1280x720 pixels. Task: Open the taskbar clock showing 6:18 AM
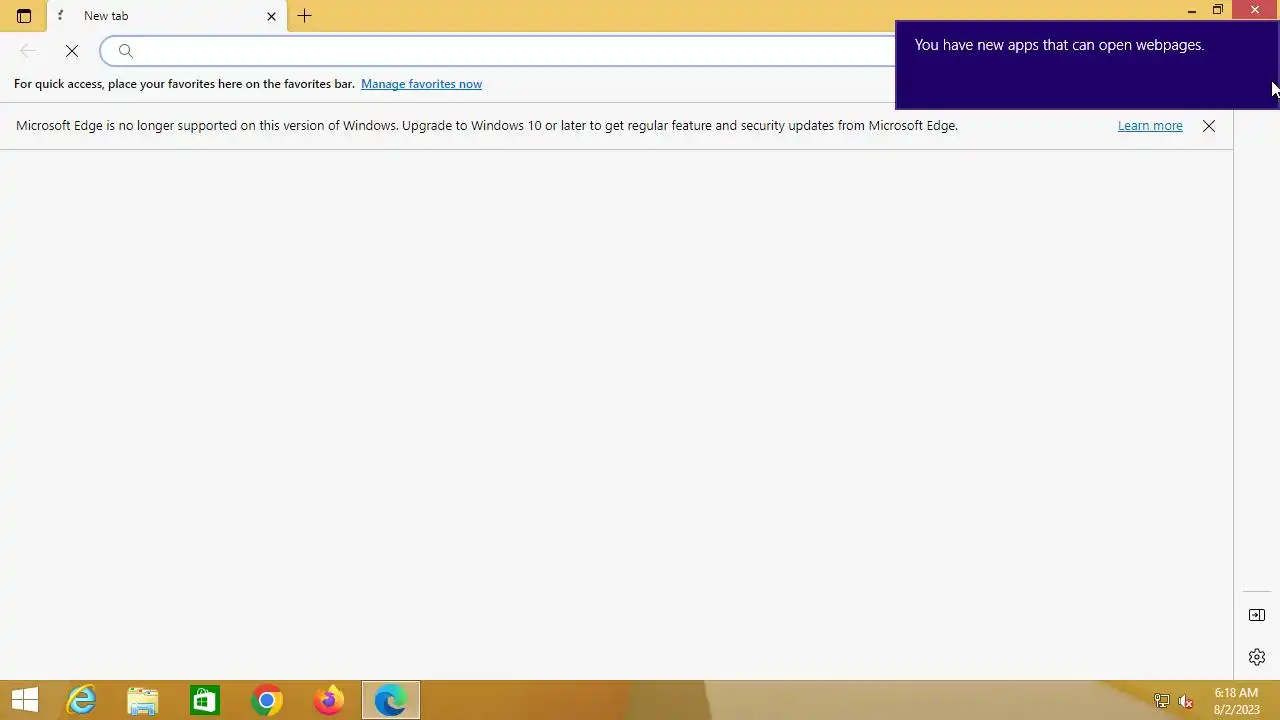(x=1237, y=701)
